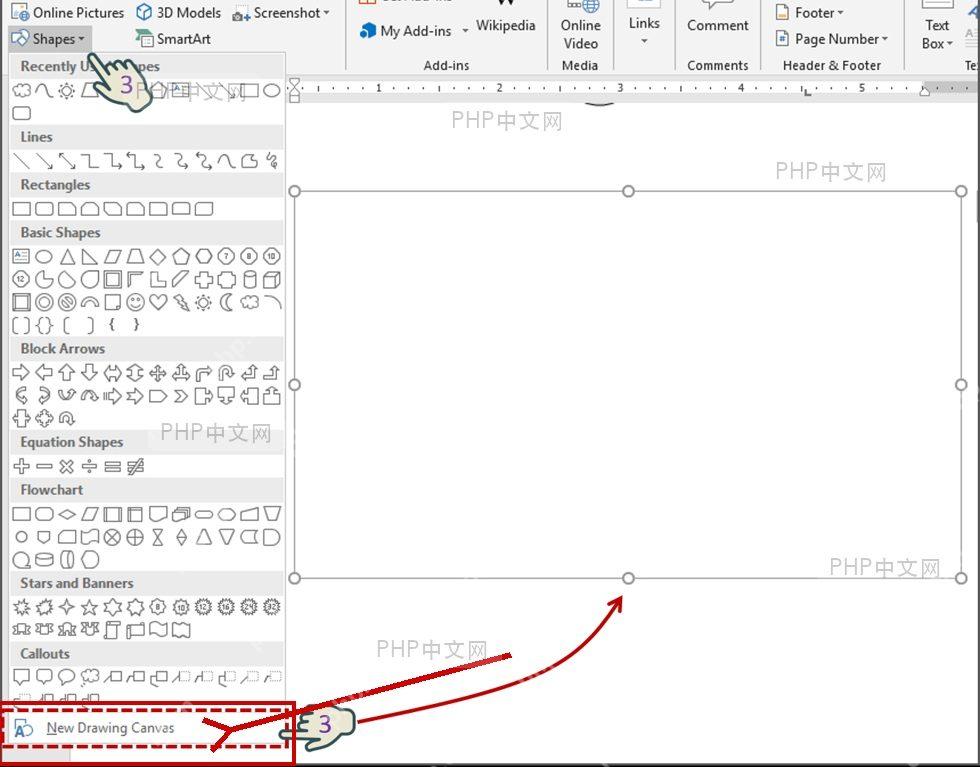The height and width of the screenshot is (767, 980).
Task: Pick the Smiley Face shape
Action: 135,303
